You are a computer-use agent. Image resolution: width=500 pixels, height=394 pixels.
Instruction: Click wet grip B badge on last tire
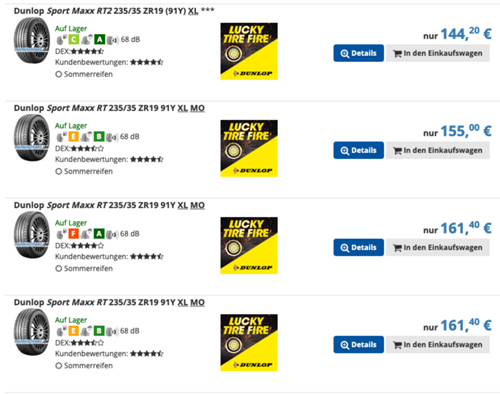coord(99,331)
